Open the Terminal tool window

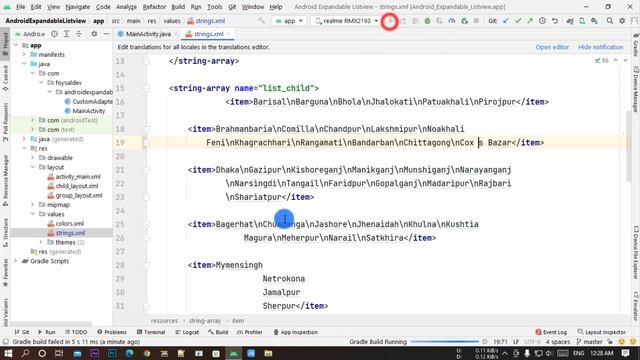click(151, 332)
